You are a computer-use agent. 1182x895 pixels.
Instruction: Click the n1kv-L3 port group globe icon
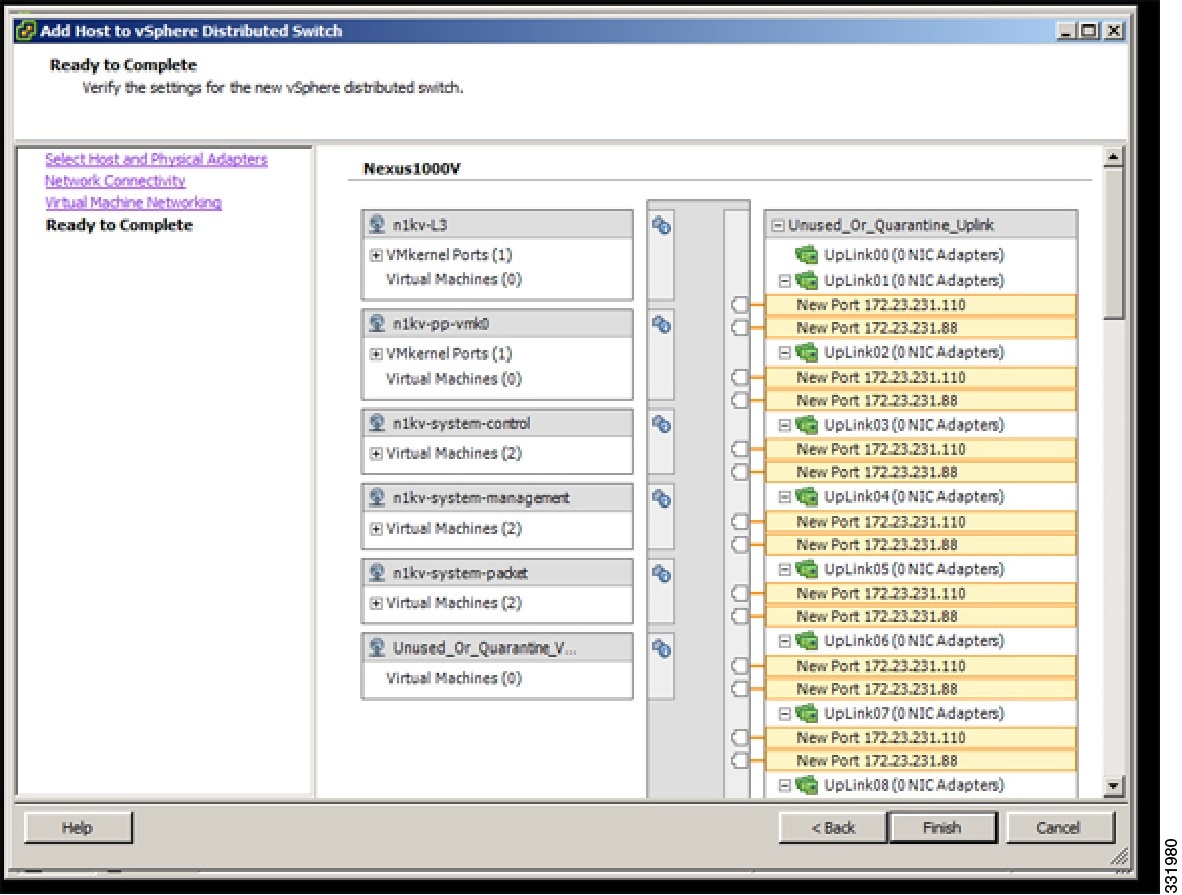pyautogui.click(x=377, y=224)
